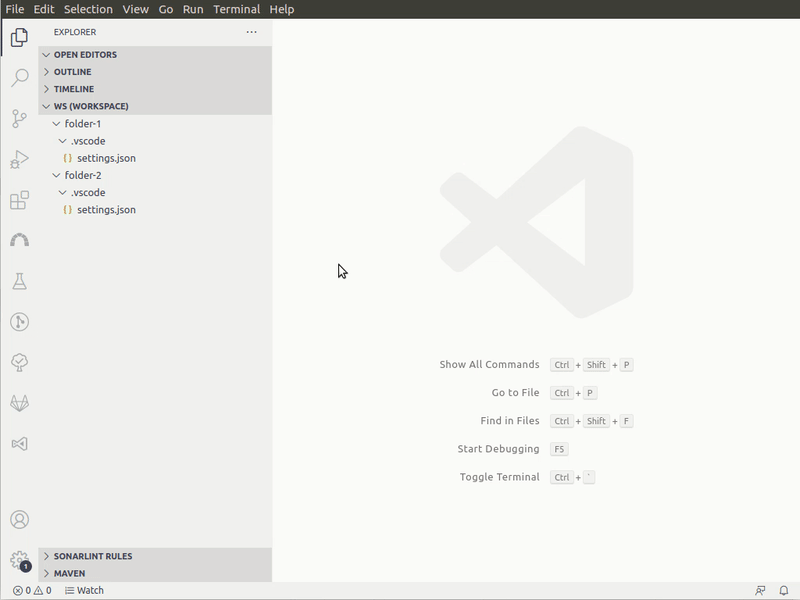Open the Edit menu
Screen dimensions: 800x600
click(x=44, y=9)
